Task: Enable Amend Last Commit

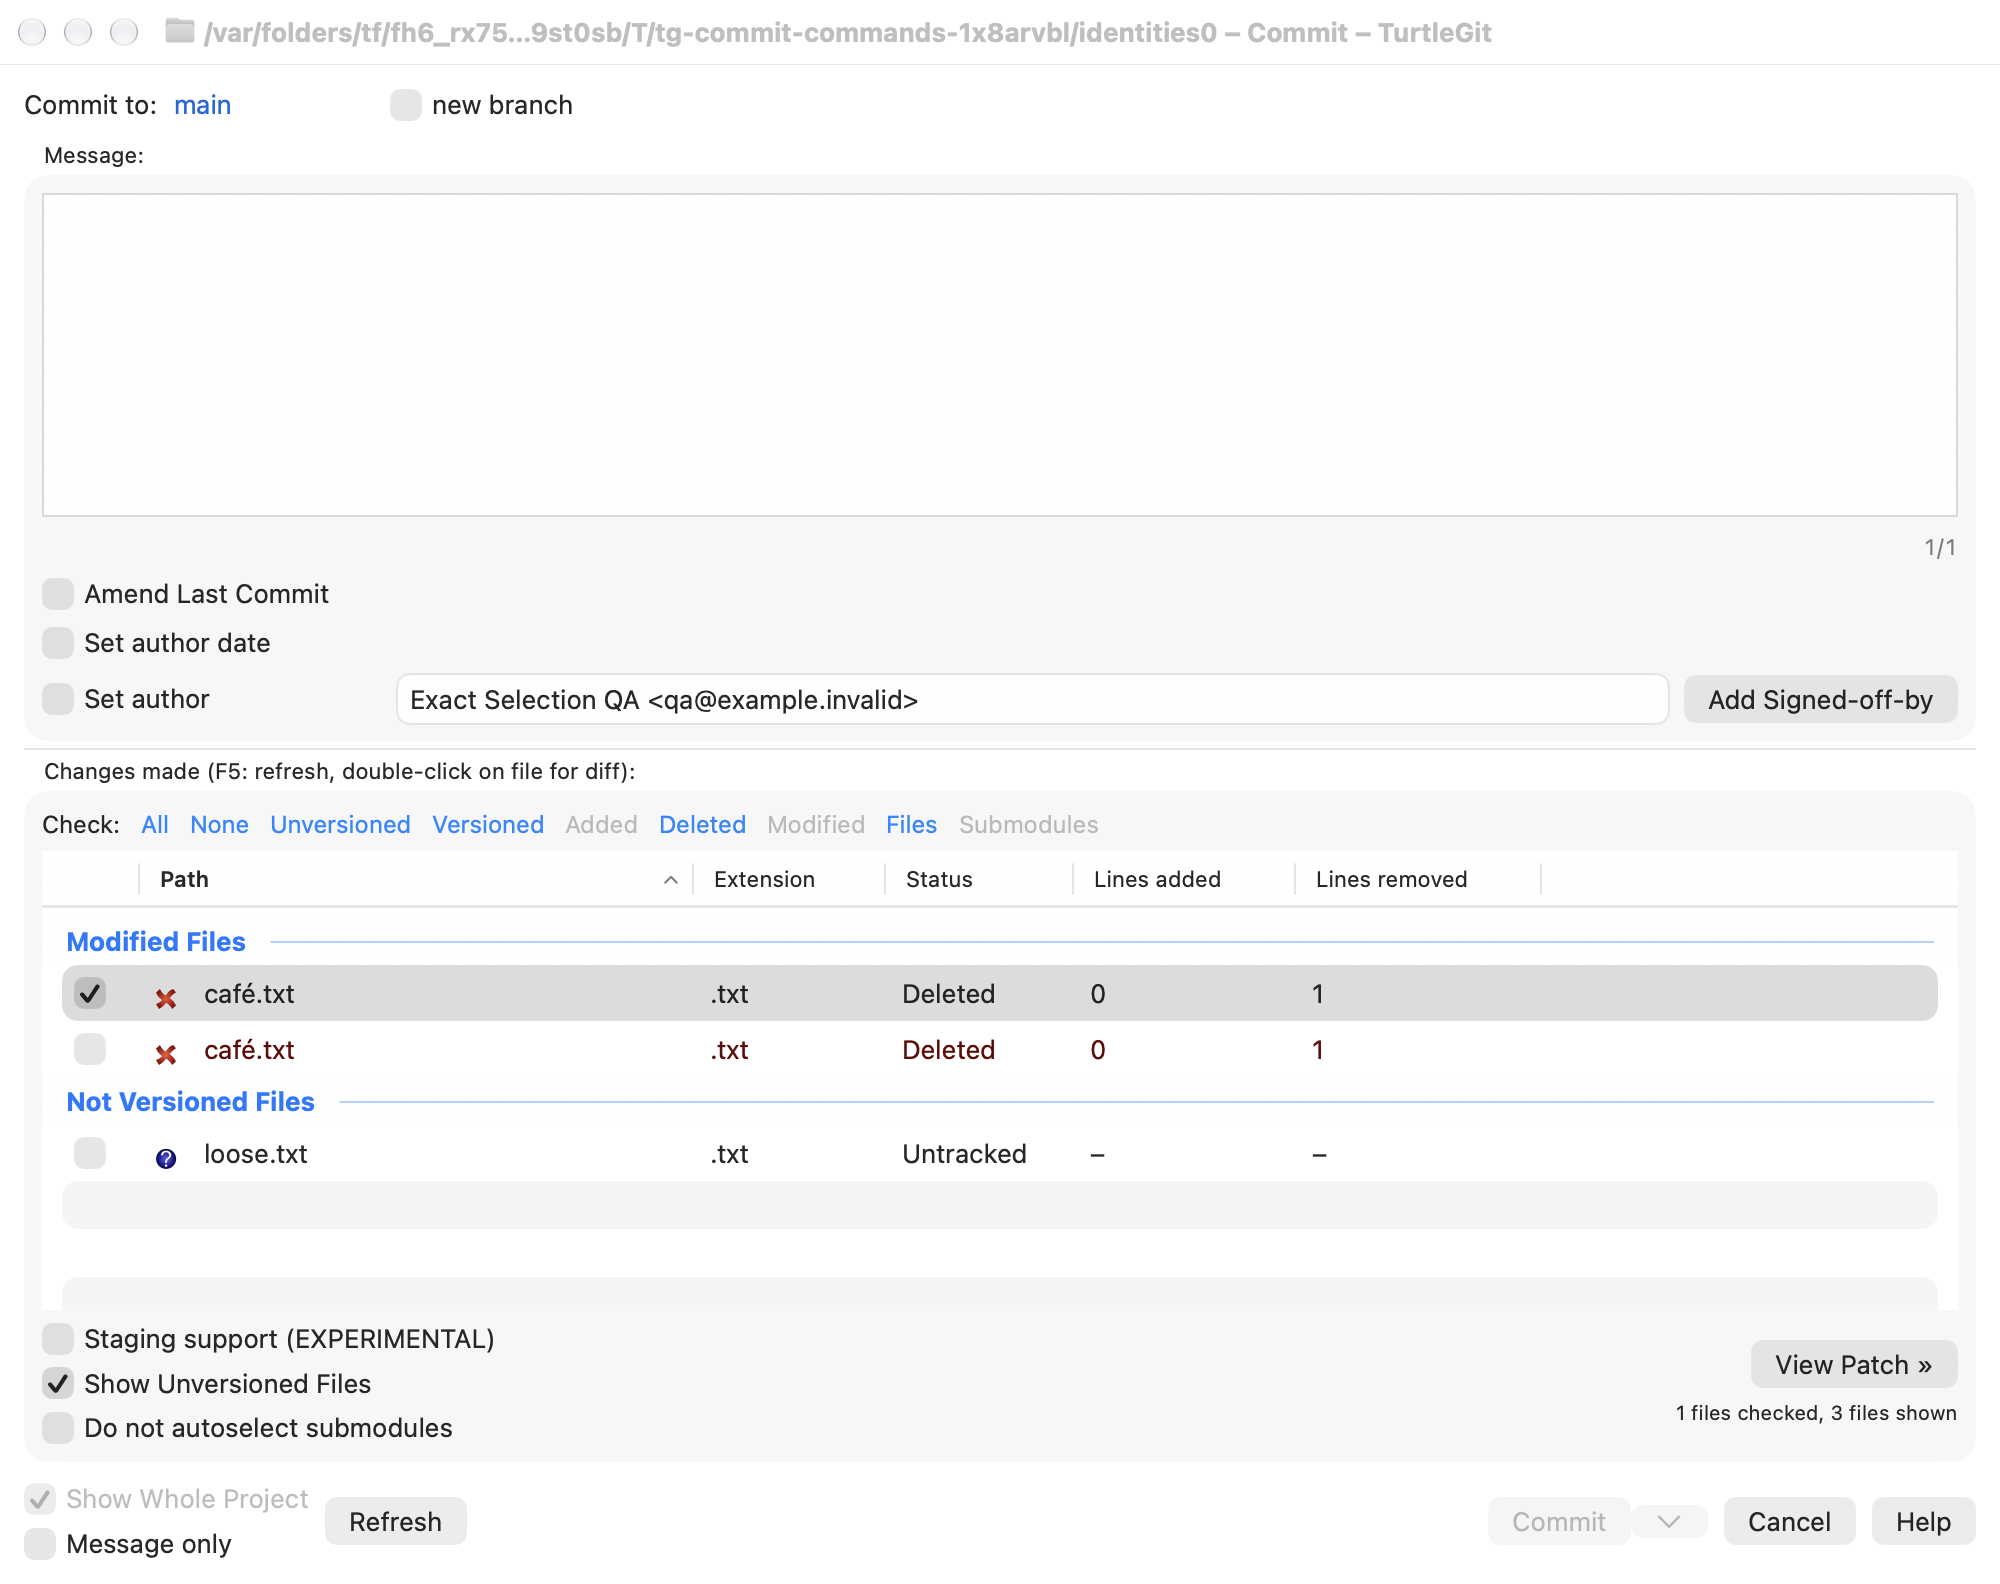Action: [x=58, y=594]
